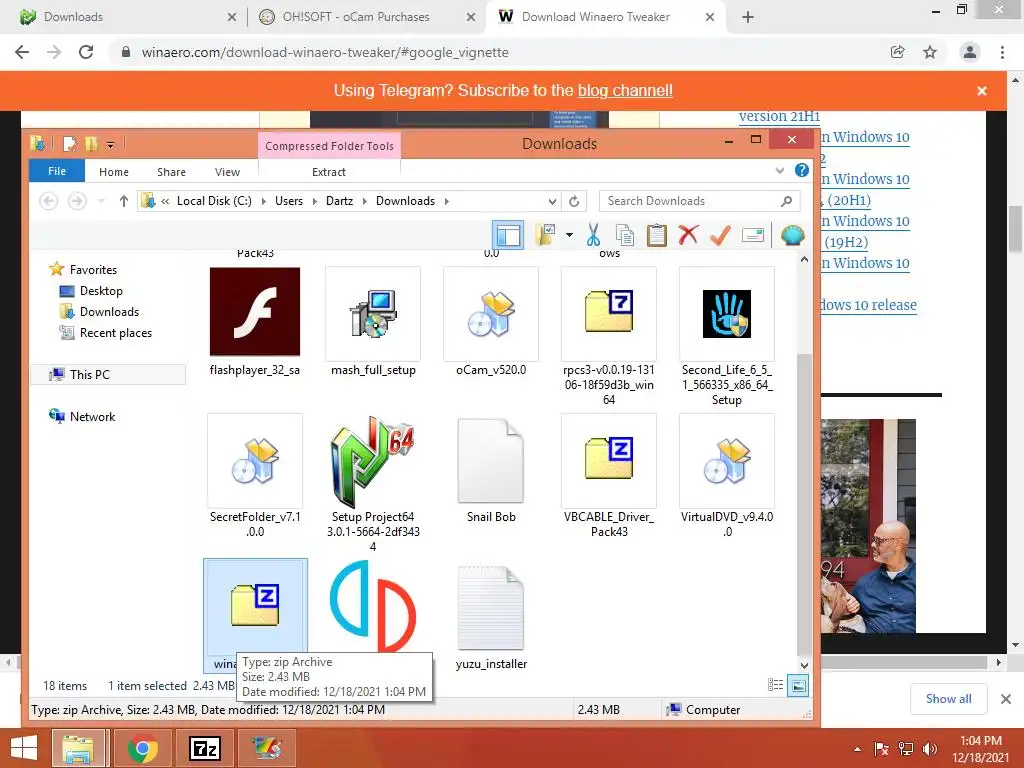
Task: Select the yuzu_installer file
Action: pyautogui.click(x=491, y=617)
